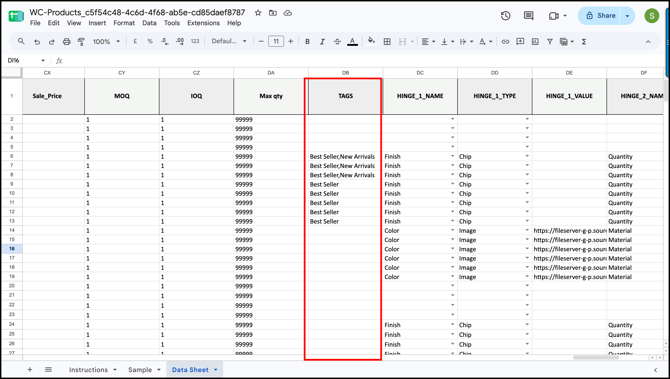Click the font size field showing 11
Image resolution: width=670 pixels, height=379 pixels.
pyautogui.click(x=276, y=41)
